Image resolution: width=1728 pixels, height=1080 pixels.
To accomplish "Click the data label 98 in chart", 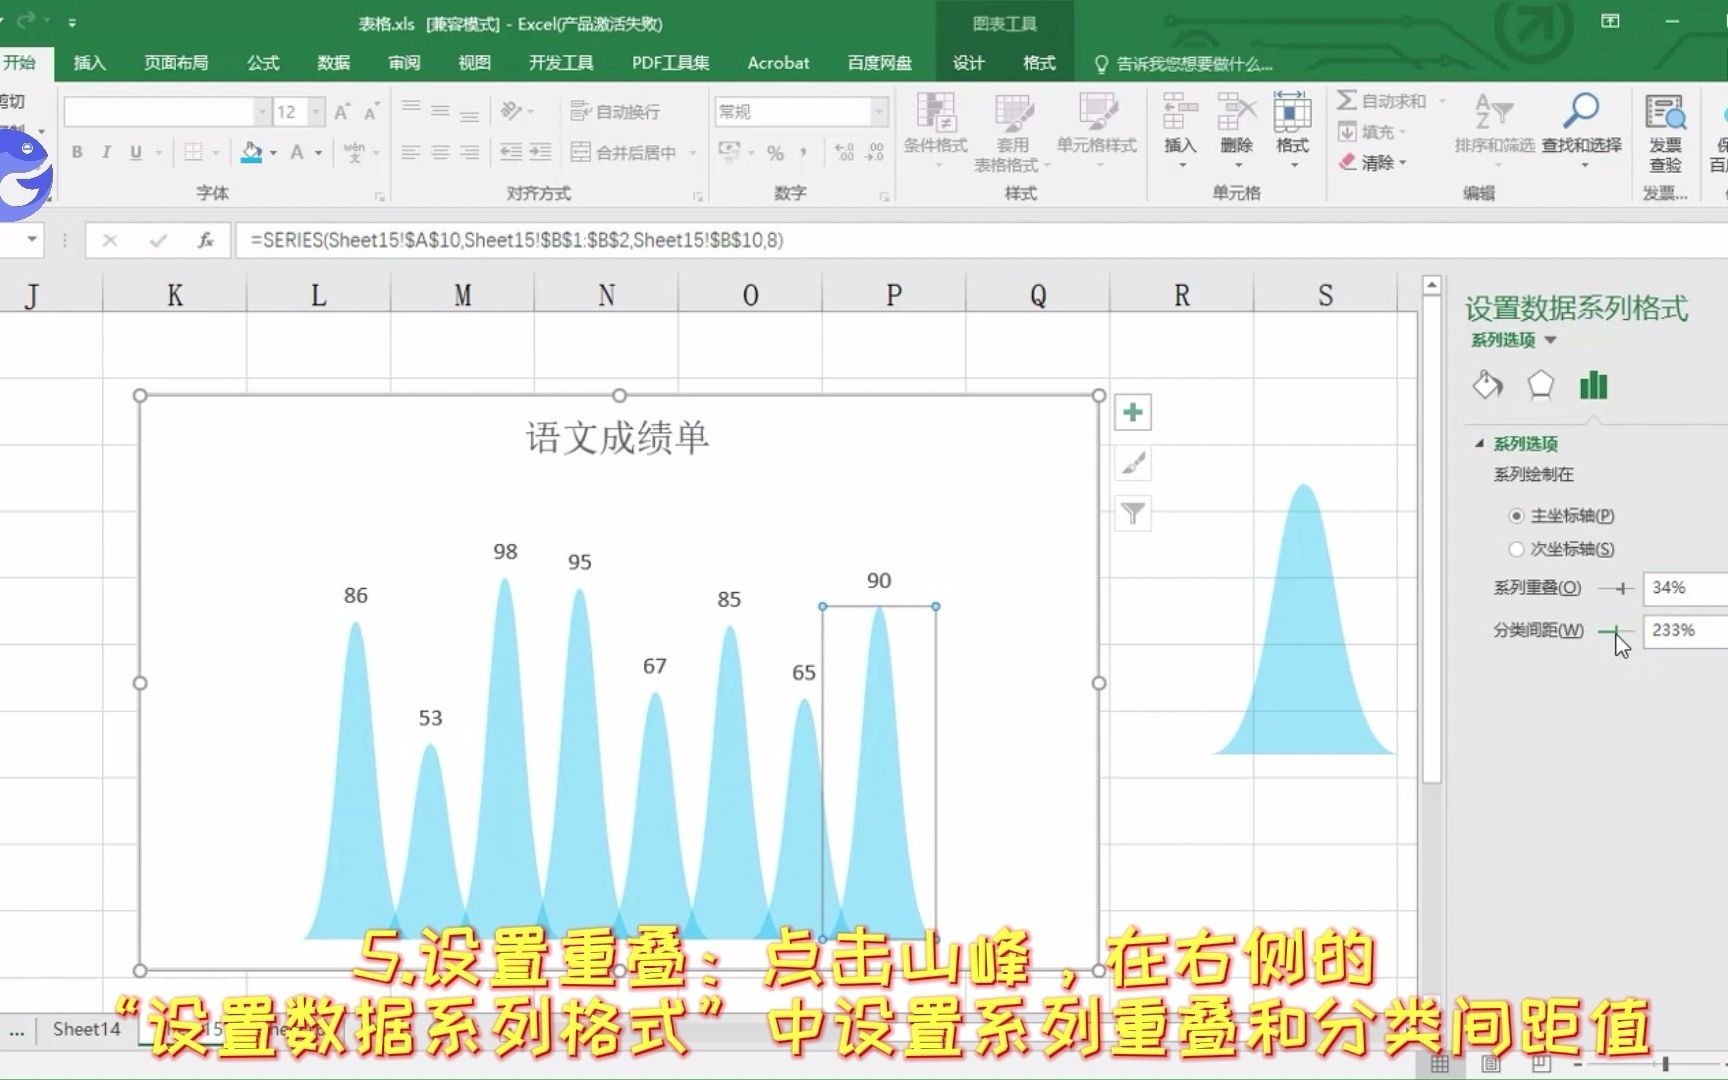I will (x=505, y=552).
